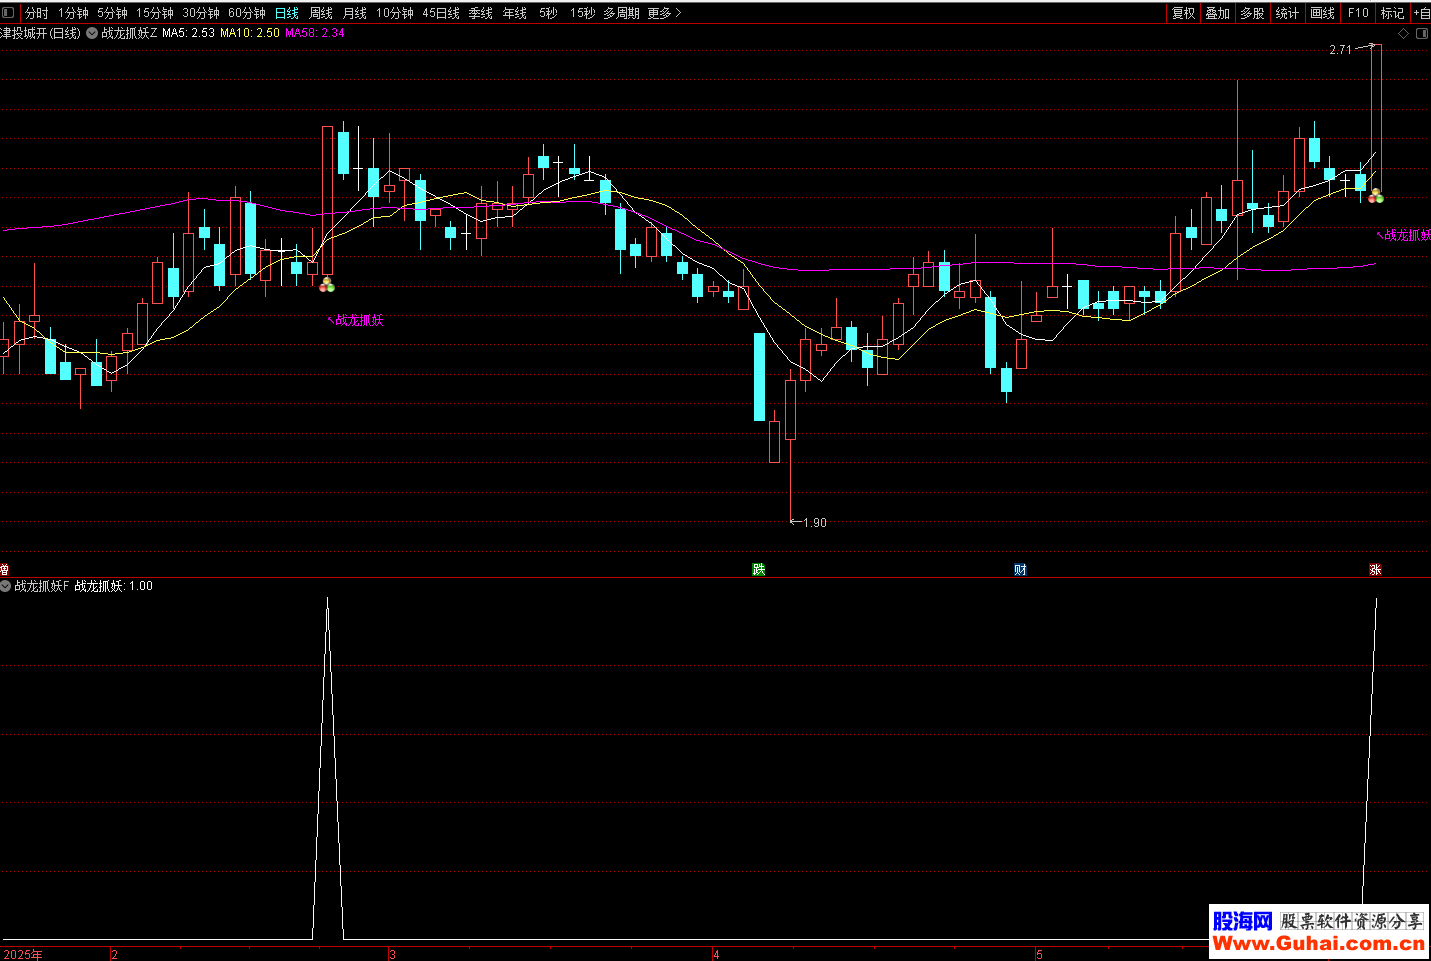Click the 津投城开 (日线) stock title
The width and height of the screenshot is (1431, 961).
pyautogui.click(x=40, y=33)
